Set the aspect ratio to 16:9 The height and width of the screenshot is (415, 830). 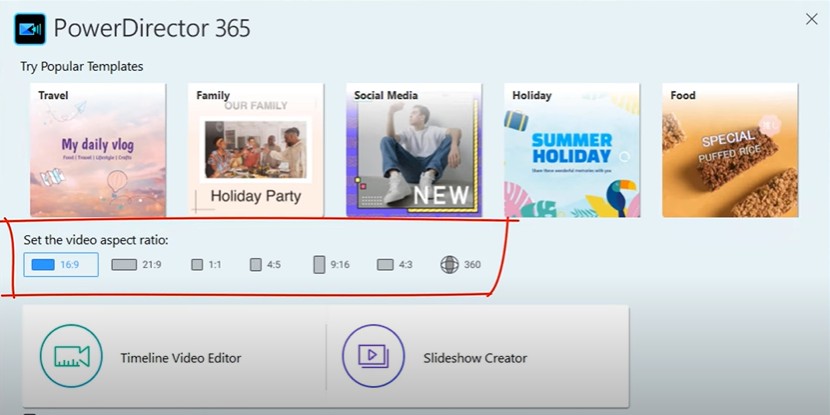click(x=61, y=265)
